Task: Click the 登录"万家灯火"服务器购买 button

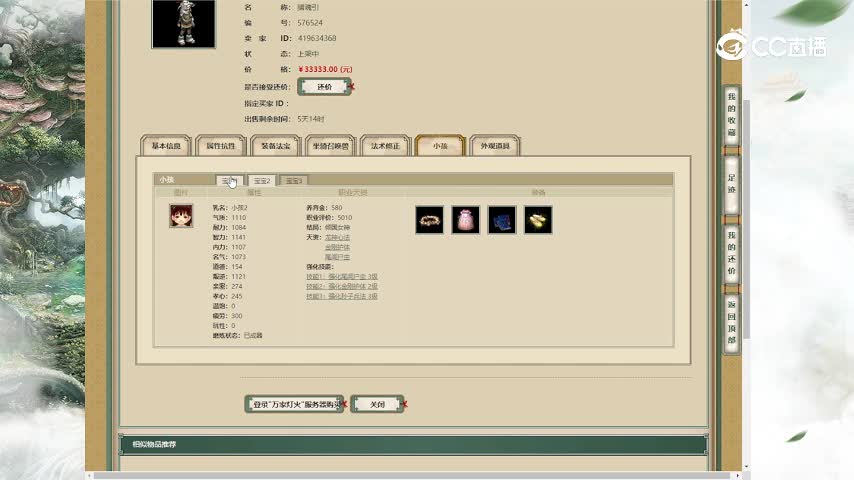Action: [x=294, y=404]
